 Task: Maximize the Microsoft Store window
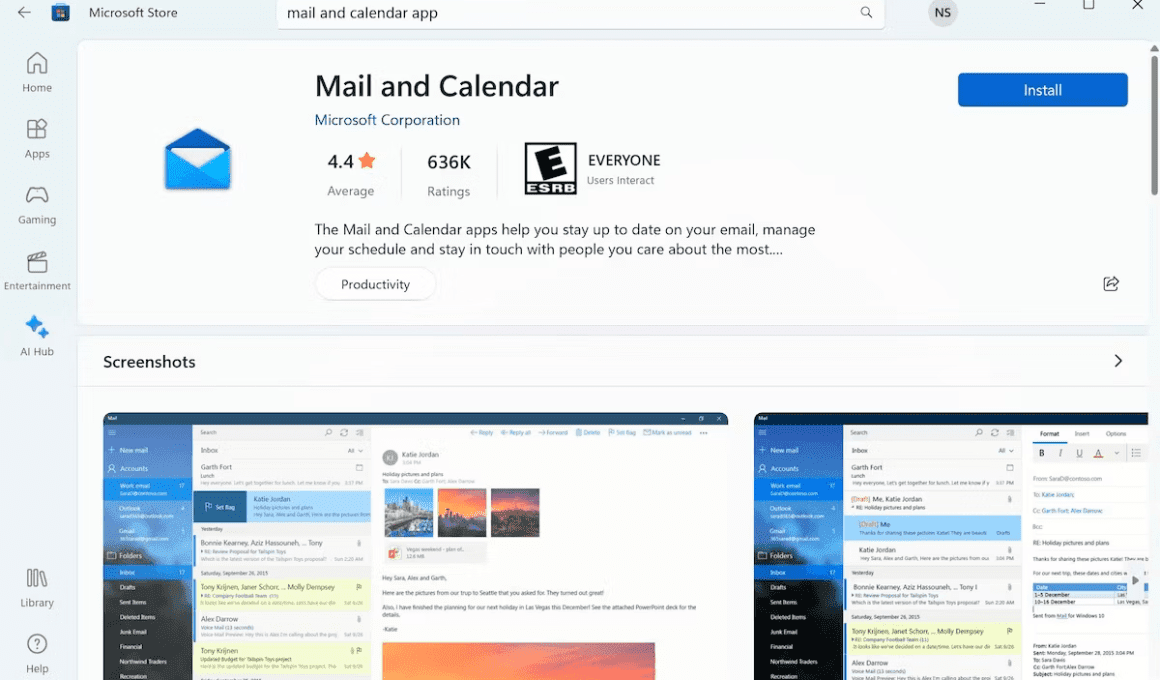[x=1088, y=6]
